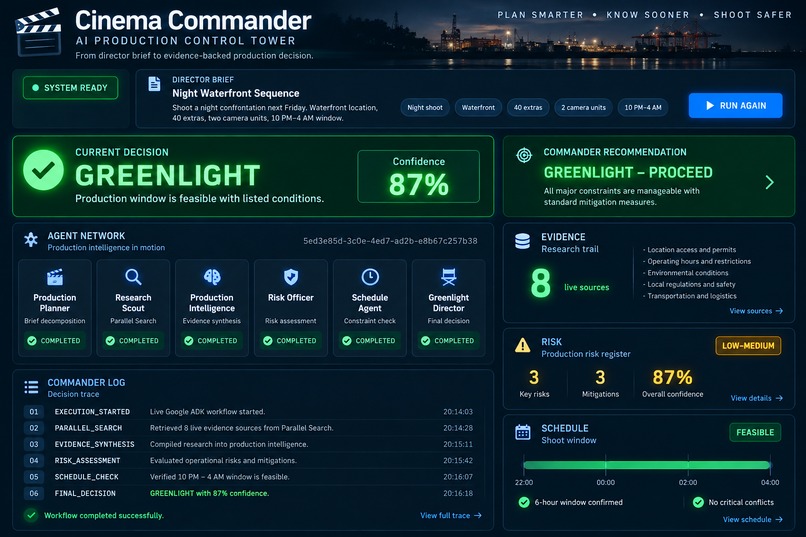The width and height of the screenshot is (806, 537).
Task: Open the View schedule link
Action: click(x=753, y=520)
